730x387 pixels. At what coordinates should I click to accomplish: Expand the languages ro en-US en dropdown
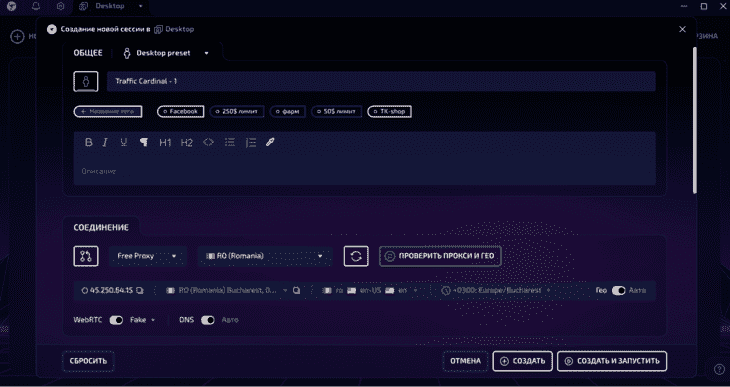415,290
